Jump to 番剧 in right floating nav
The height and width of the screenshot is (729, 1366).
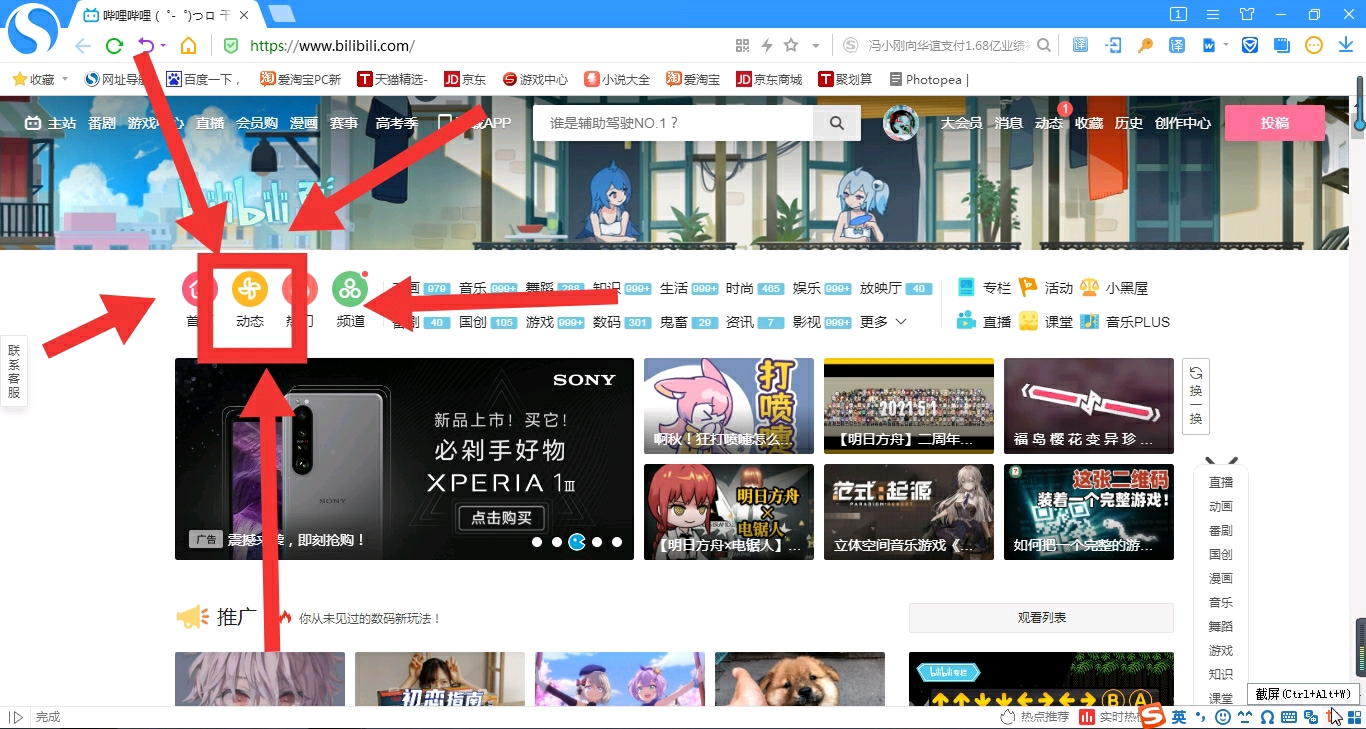(1220, 530)
